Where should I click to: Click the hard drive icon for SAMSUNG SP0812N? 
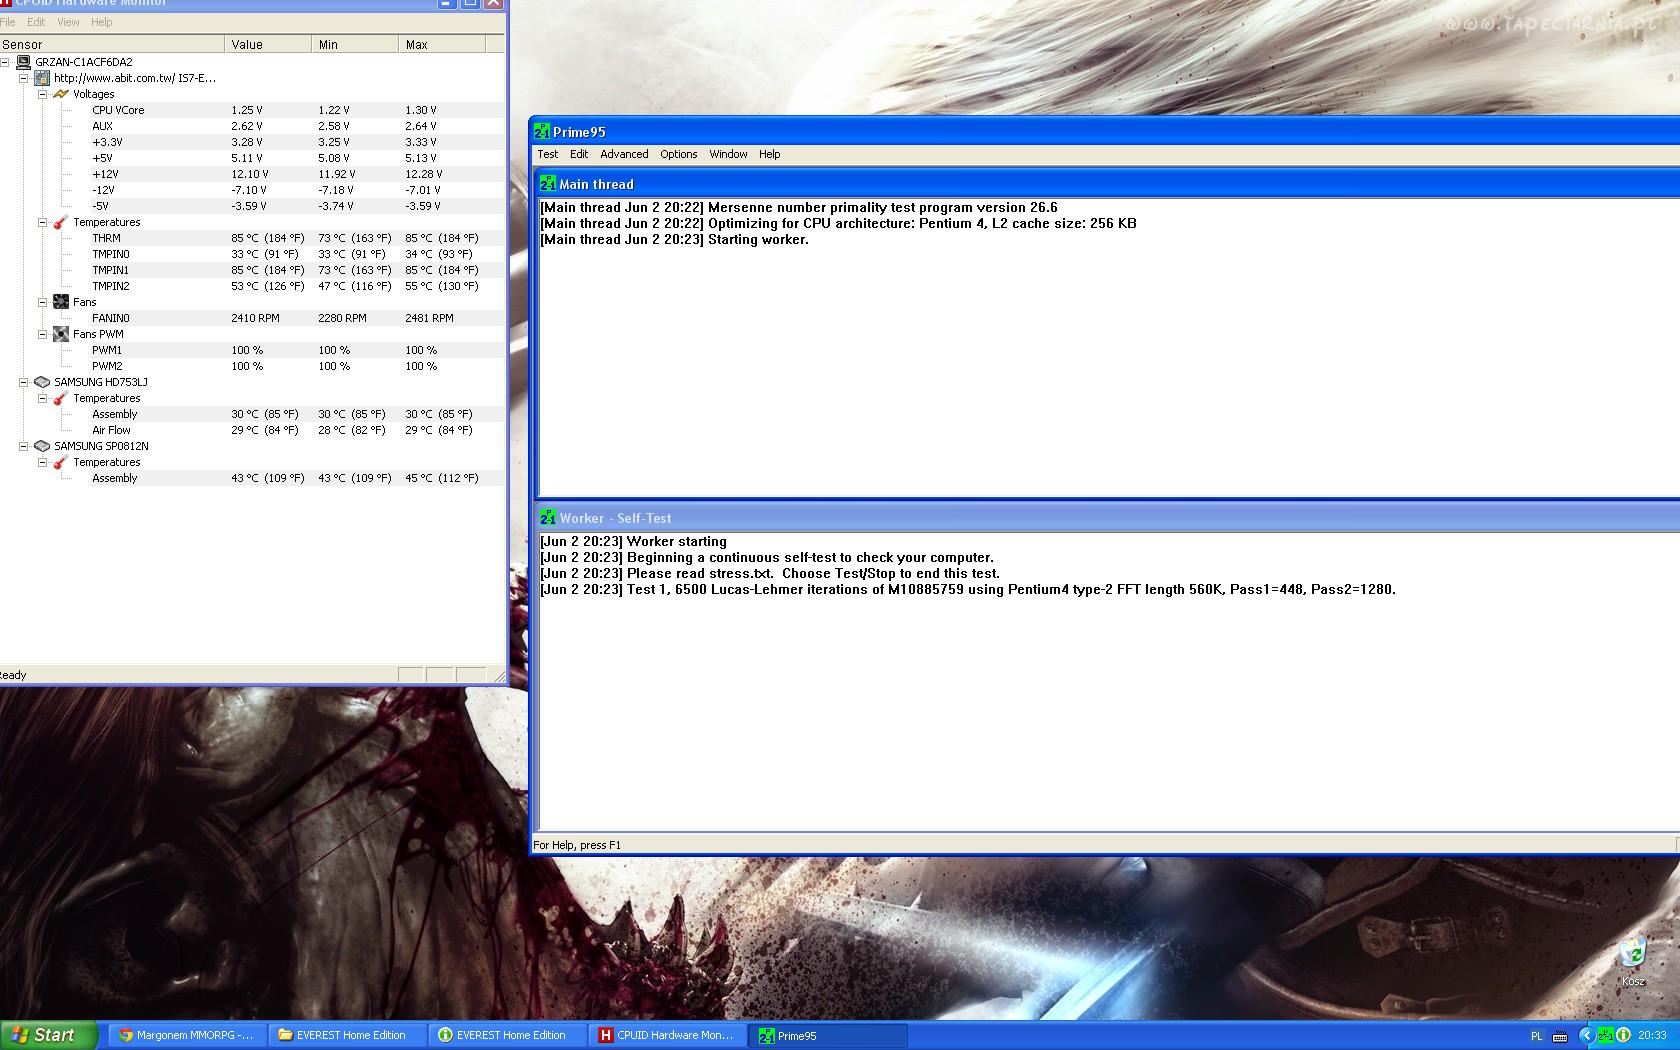[x=42, y=446]
